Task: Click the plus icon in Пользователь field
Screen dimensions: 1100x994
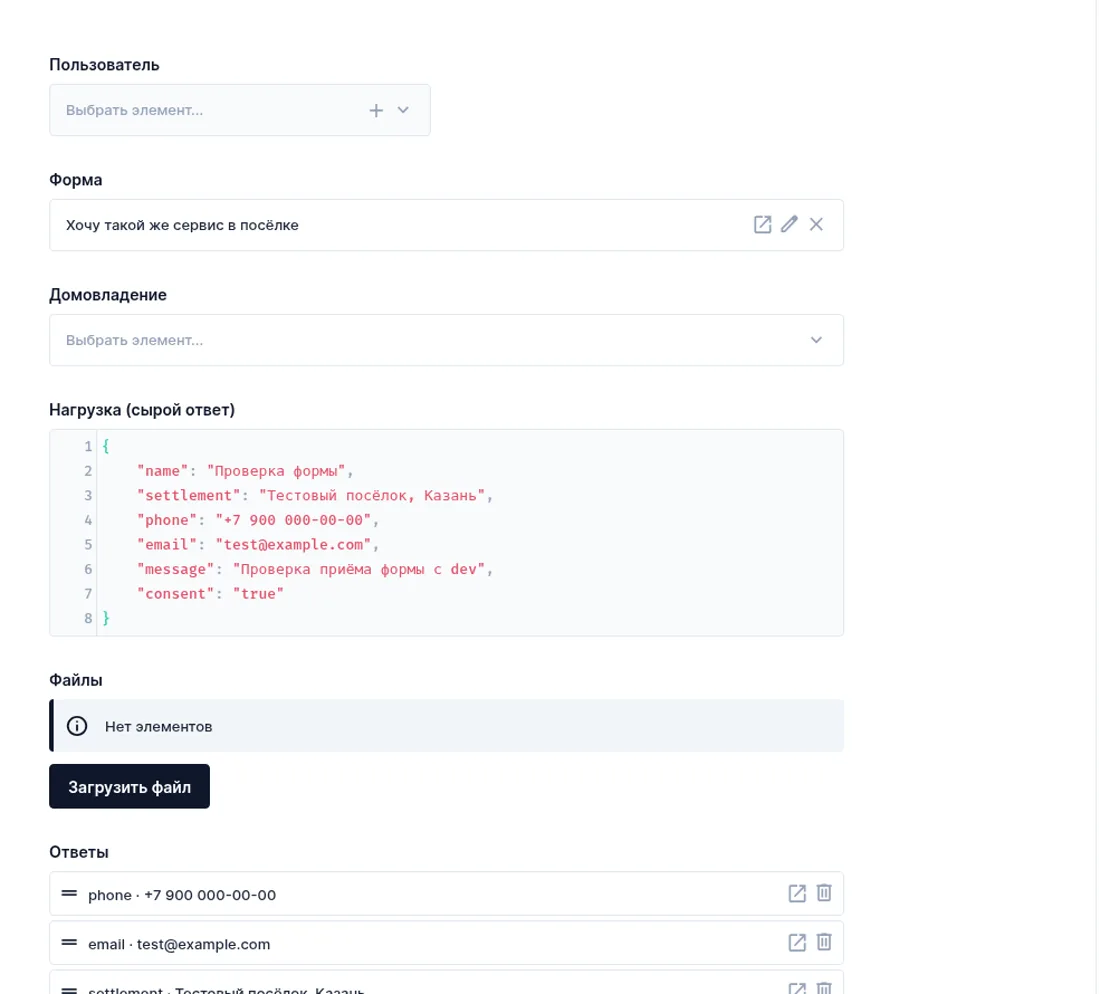Action: [376, 110]
